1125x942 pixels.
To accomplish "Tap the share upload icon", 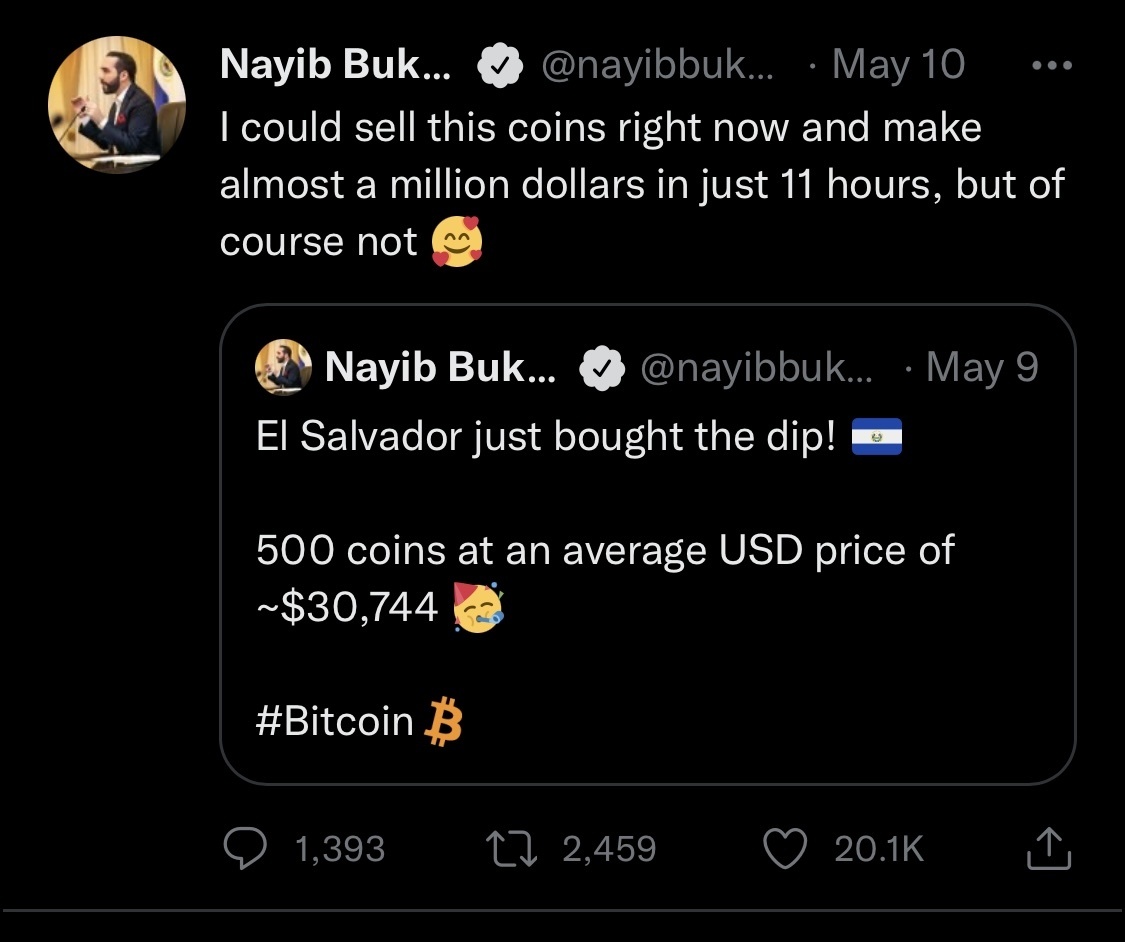I will [x=1048, y=849].
